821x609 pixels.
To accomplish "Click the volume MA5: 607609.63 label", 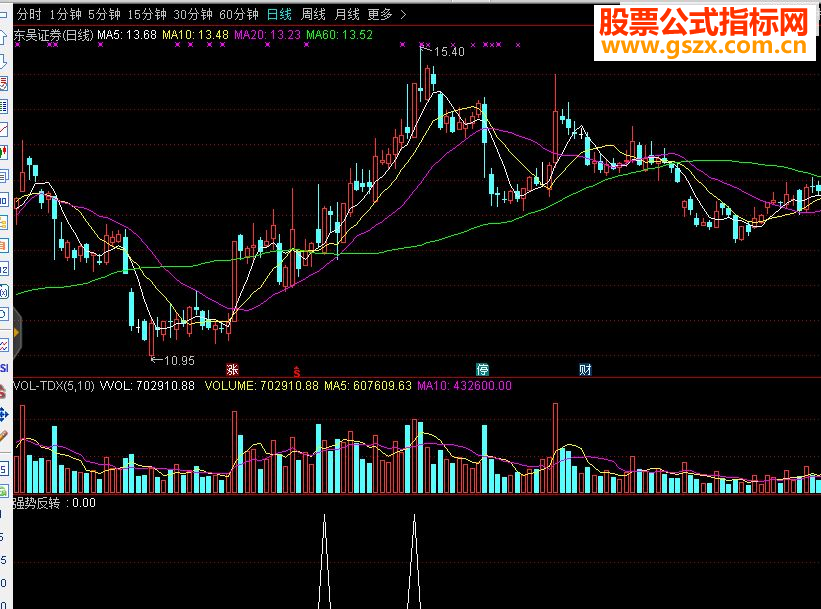I will click(368, 386).
